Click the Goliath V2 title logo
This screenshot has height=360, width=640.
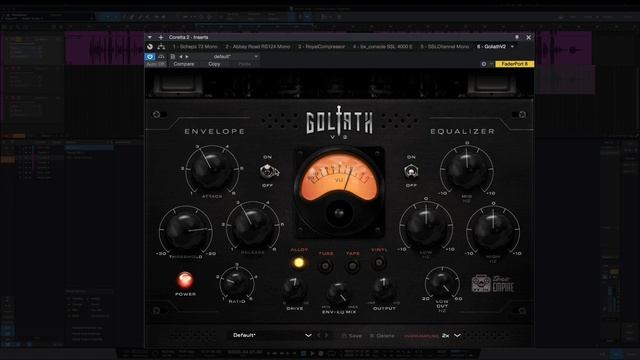pos(339,122)
